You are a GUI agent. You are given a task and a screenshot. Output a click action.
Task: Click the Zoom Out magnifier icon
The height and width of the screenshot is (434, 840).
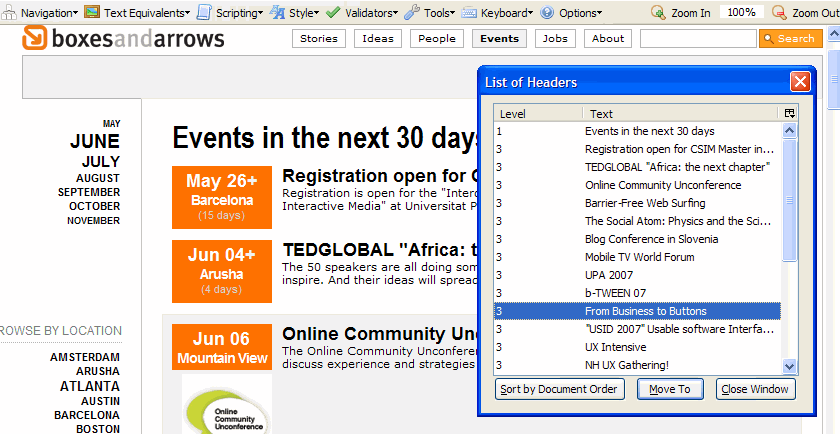click(779, 12)
